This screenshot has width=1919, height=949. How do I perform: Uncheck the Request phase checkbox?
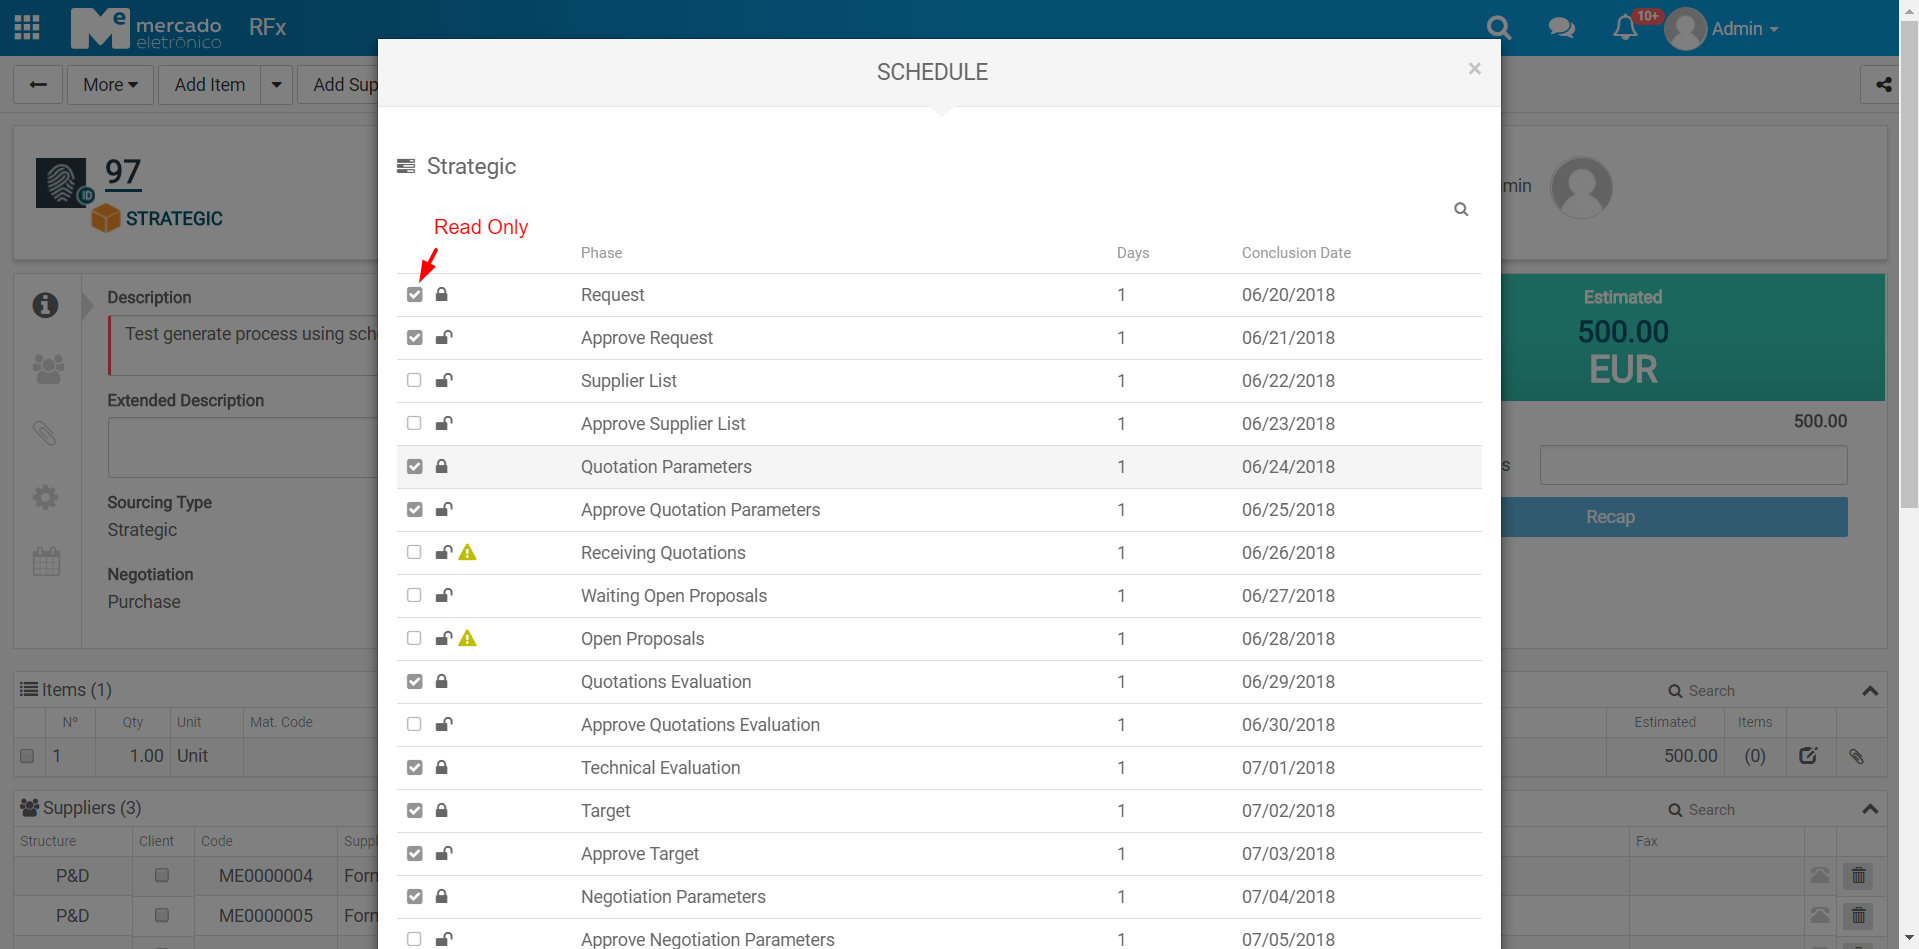coord(414,294)
